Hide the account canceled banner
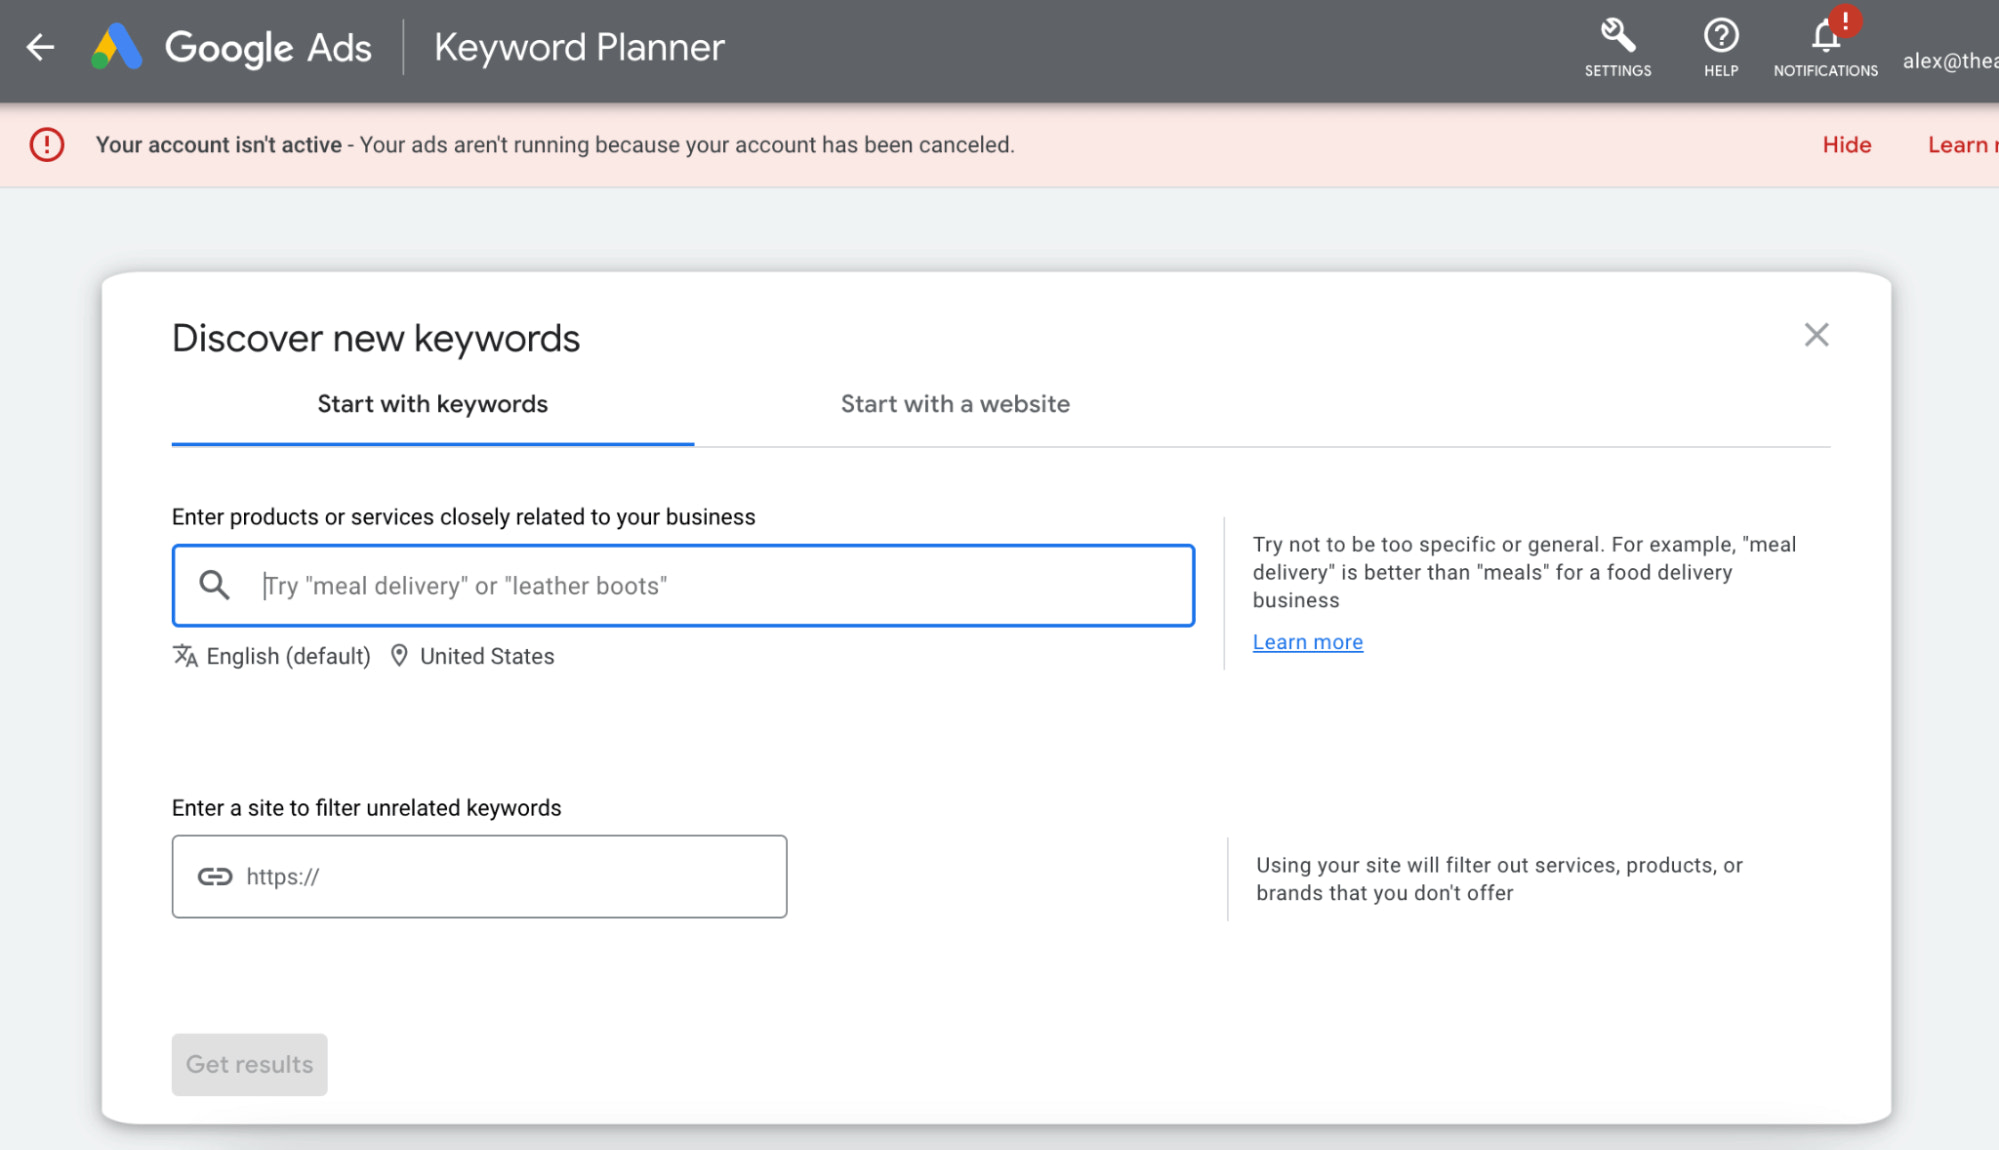 (1846, 145)
